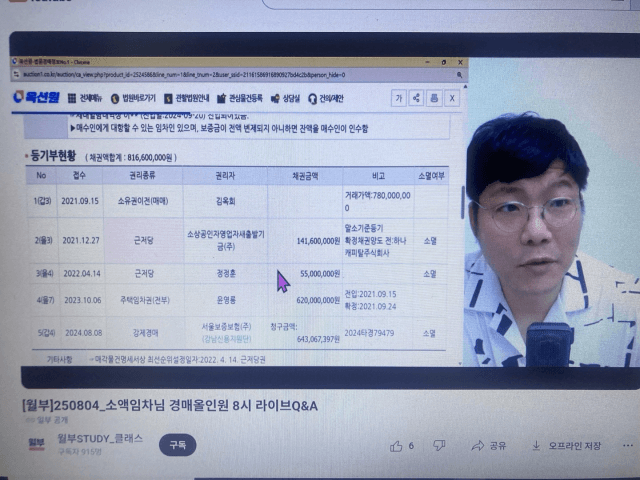Open the 전체메뉴 grid menu
This screenshot has height=480, width=640.
(x=85, y=98)
